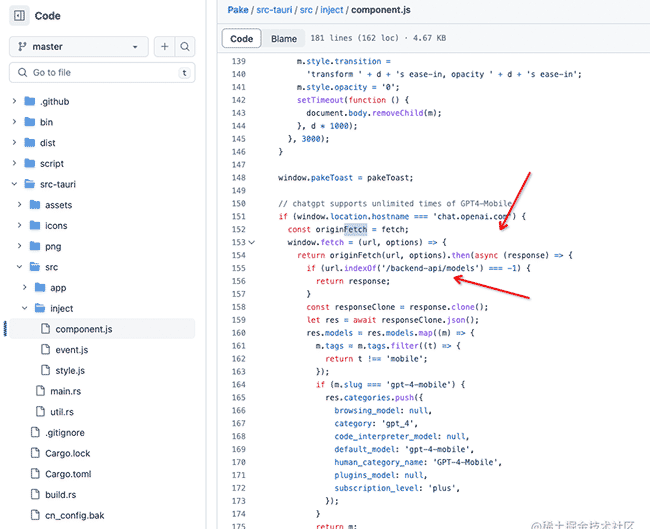This screenshot has width=650, height=529.
Task: Click the .github folder icon
Action: tap(30, 101)
